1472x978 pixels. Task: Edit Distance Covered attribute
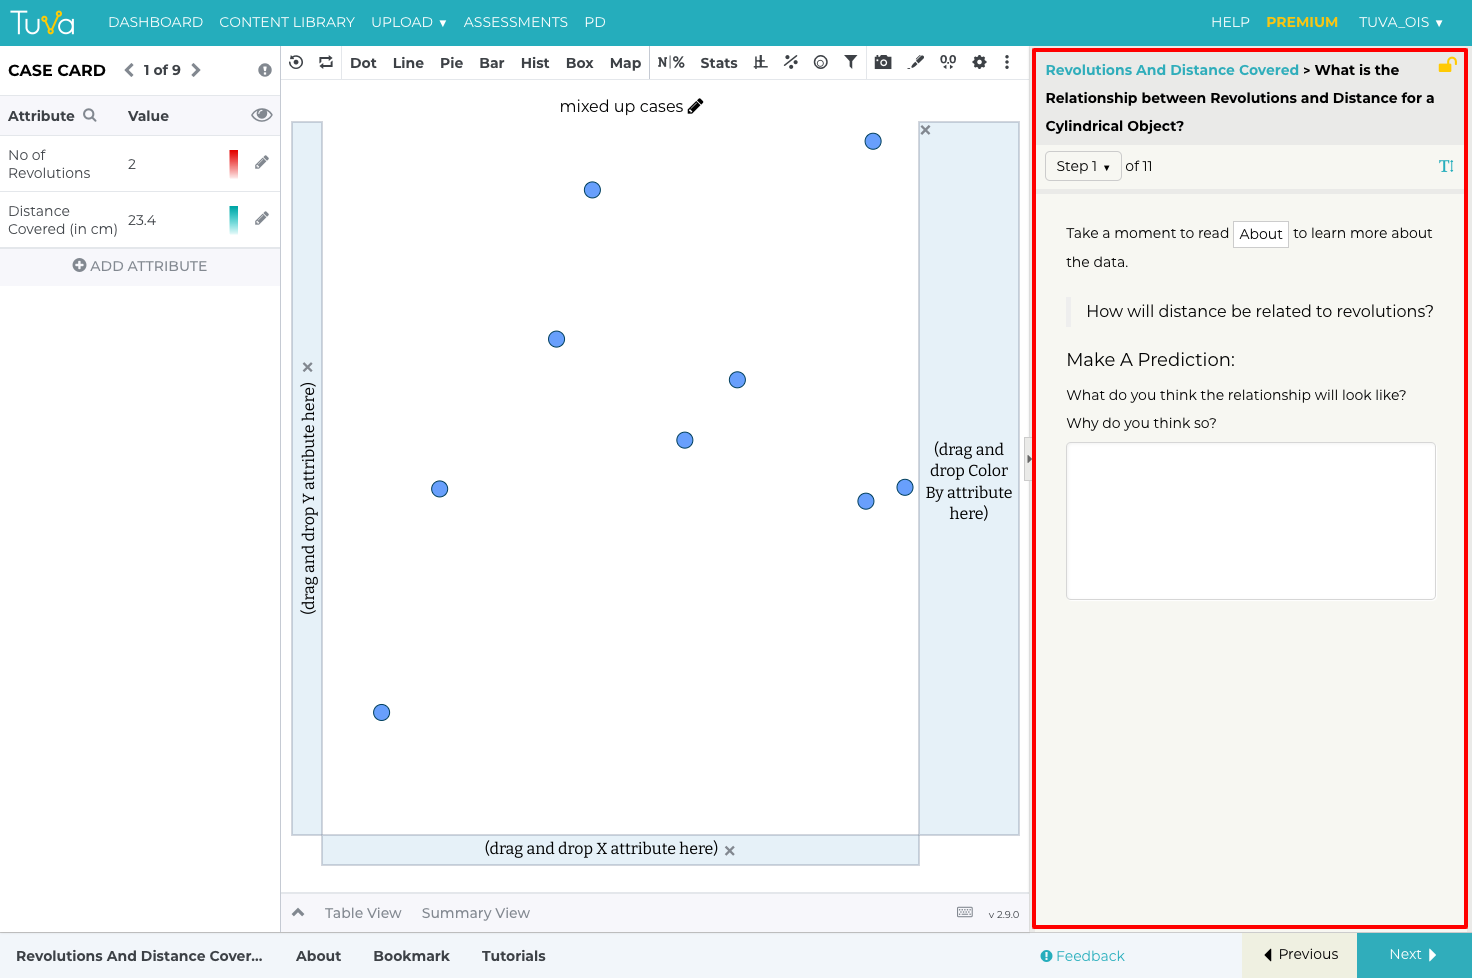tap(262, 218)
